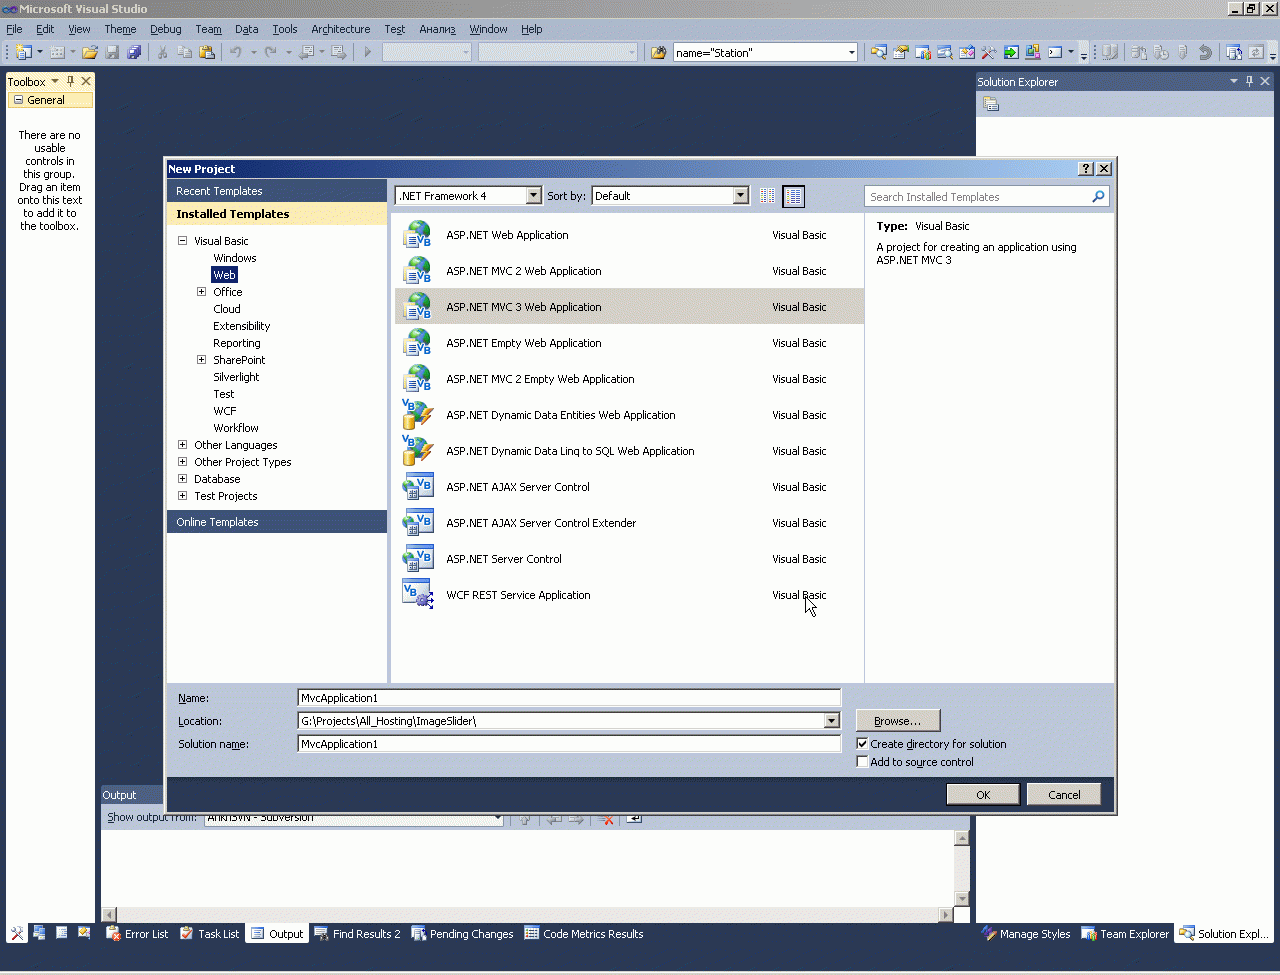Viewport: 1280px width, 975px height.
Task: Switch templates to small icons view
Action: pos(767,196)
